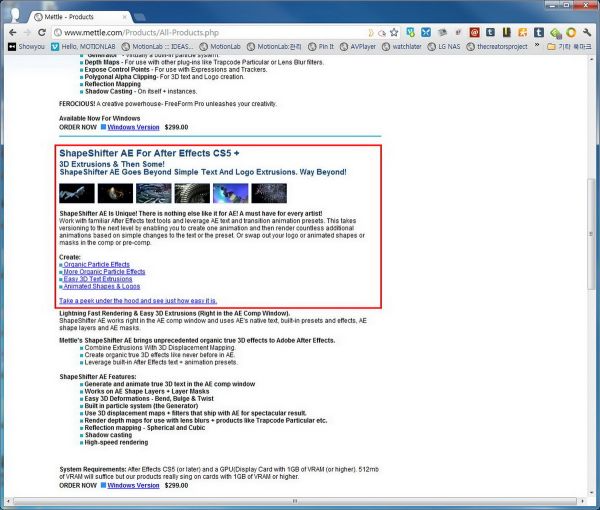The image size is (600, 510).
Task: Click the ShapeShifter AE Windows Version order link
Action: tap(133, 485)
